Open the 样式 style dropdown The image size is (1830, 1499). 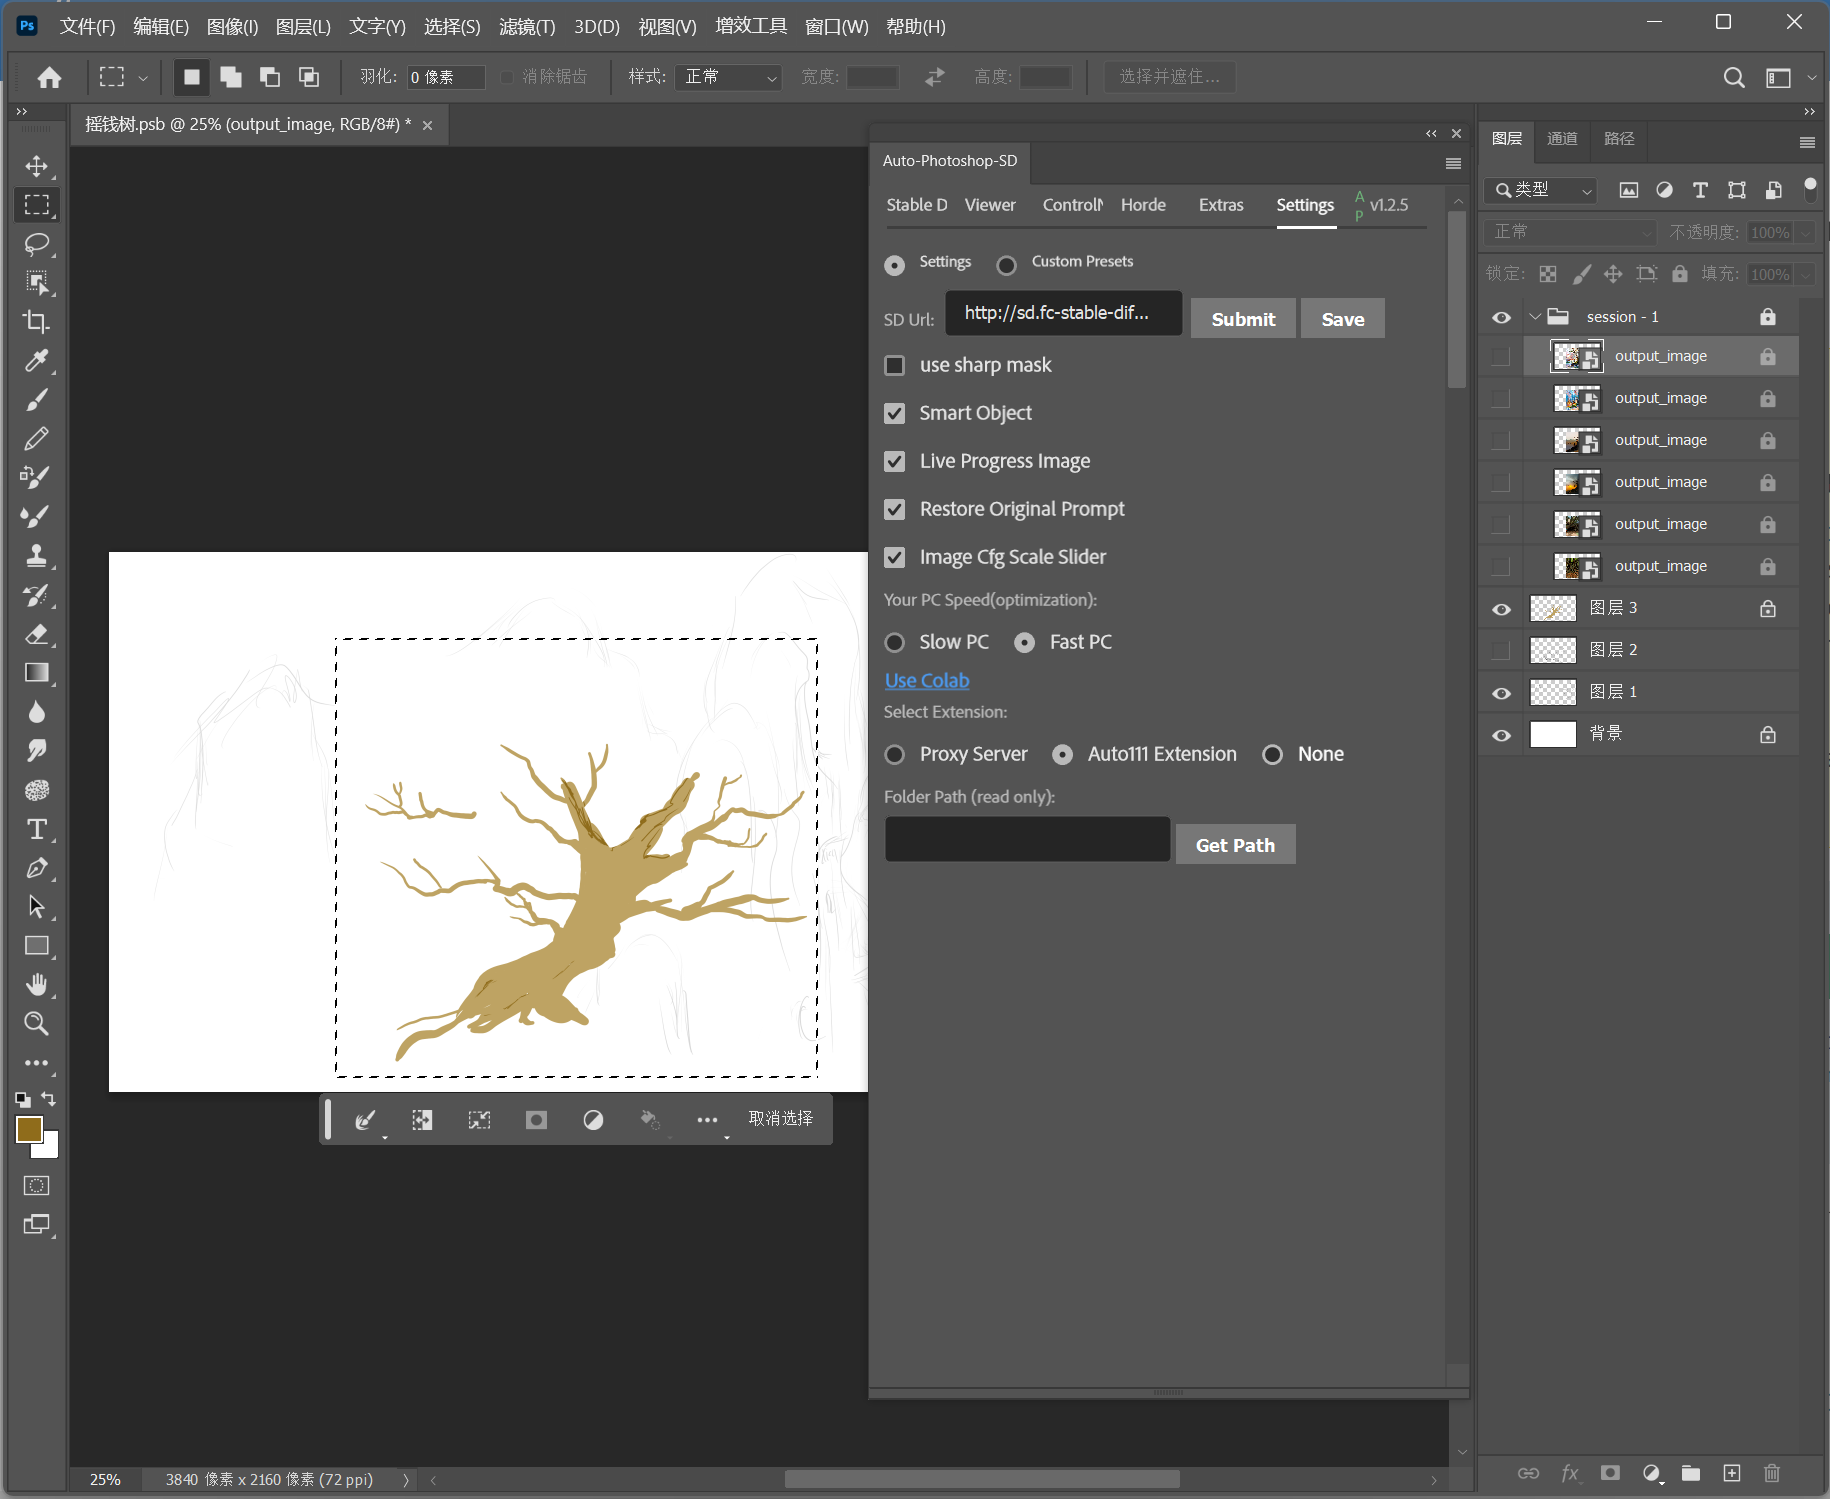tap(730, 77)
